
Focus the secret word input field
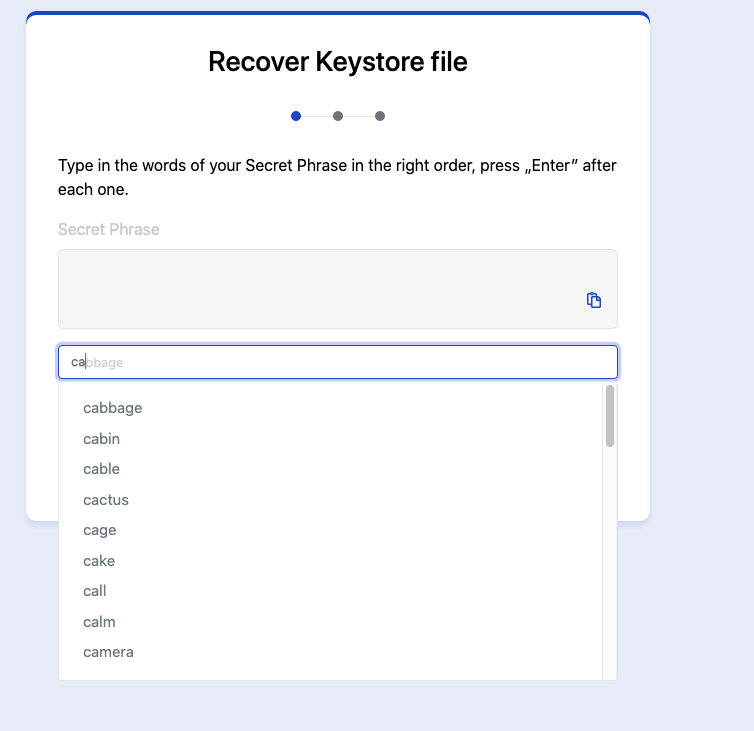(x=338, y=362)
